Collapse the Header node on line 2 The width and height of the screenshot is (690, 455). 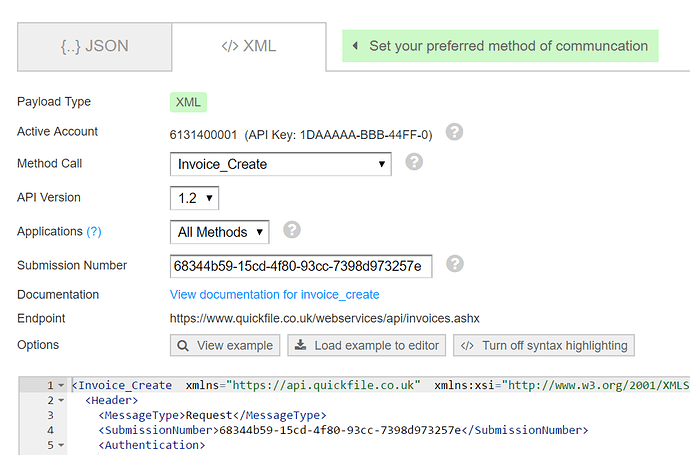point(60,400)
